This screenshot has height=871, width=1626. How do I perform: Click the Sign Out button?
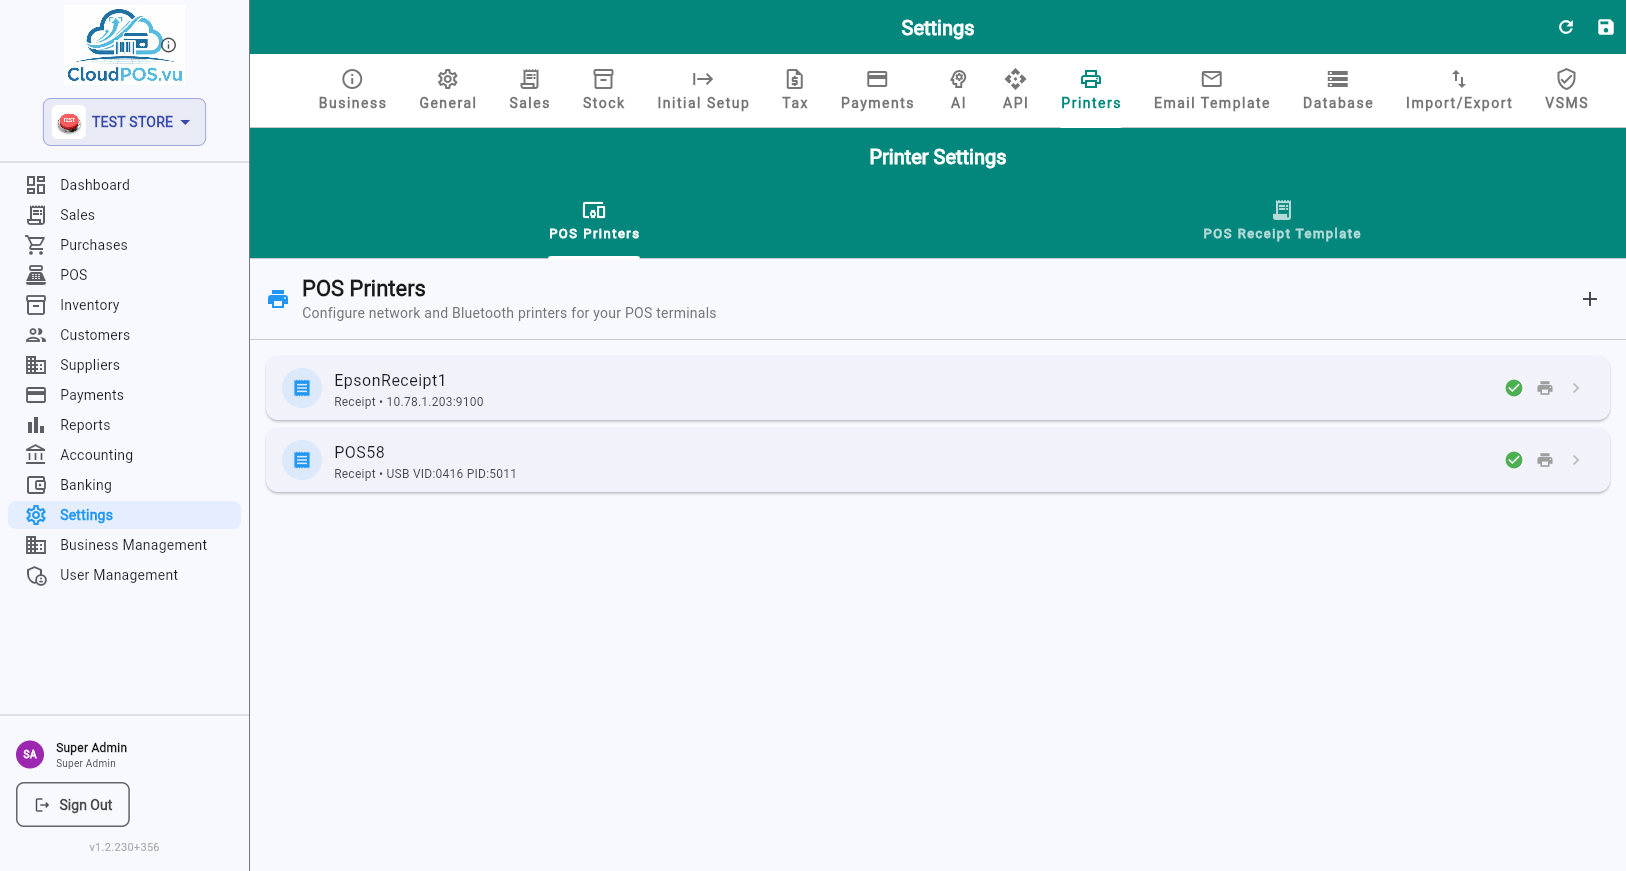click(x=73, y=805)
